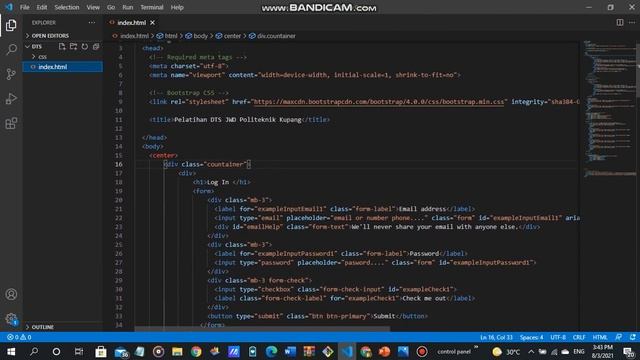Click errors and warnings status indicator
640x360 pixels.
pyautogui.click(x=19, y=337)
